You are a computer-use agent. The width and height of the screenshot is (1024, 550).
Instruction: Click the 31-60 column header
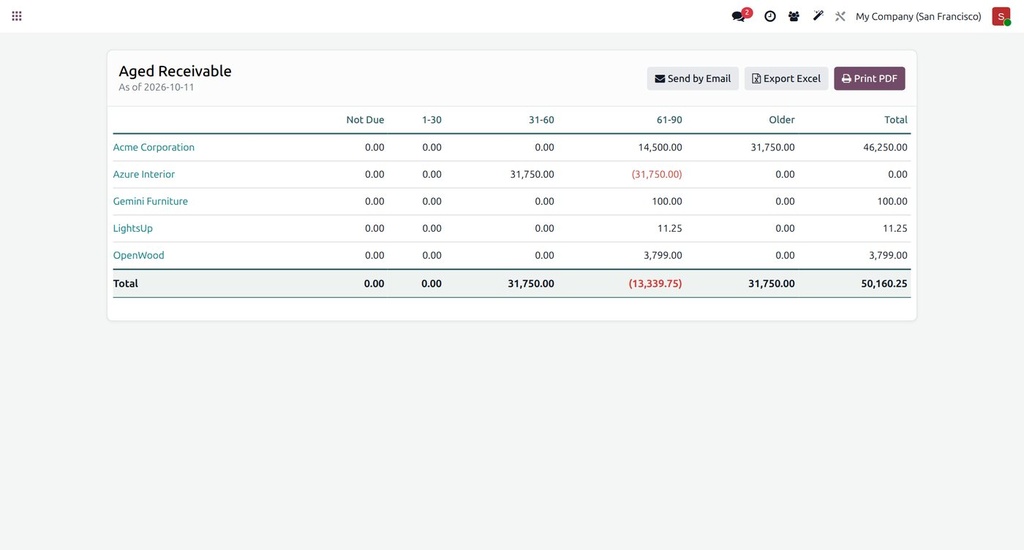coord(541,120)
